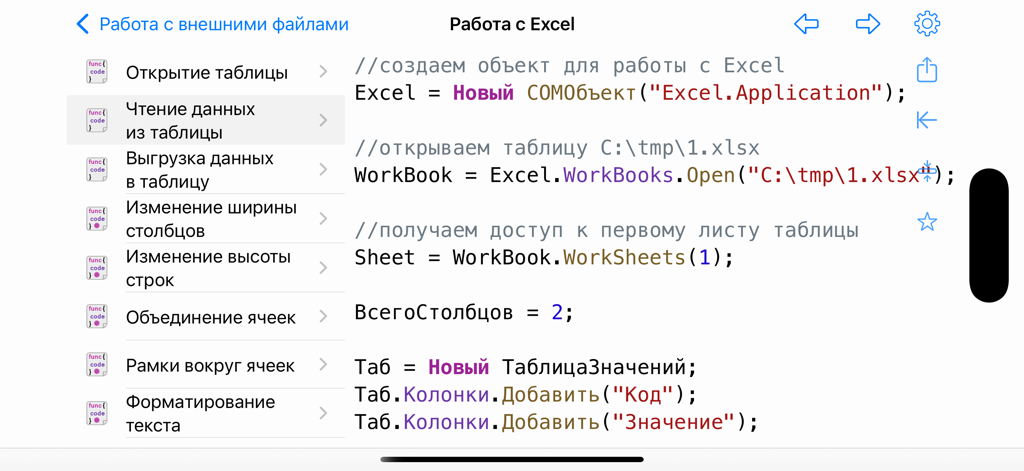Open Объединение ячеек topic

coord(210,317)
